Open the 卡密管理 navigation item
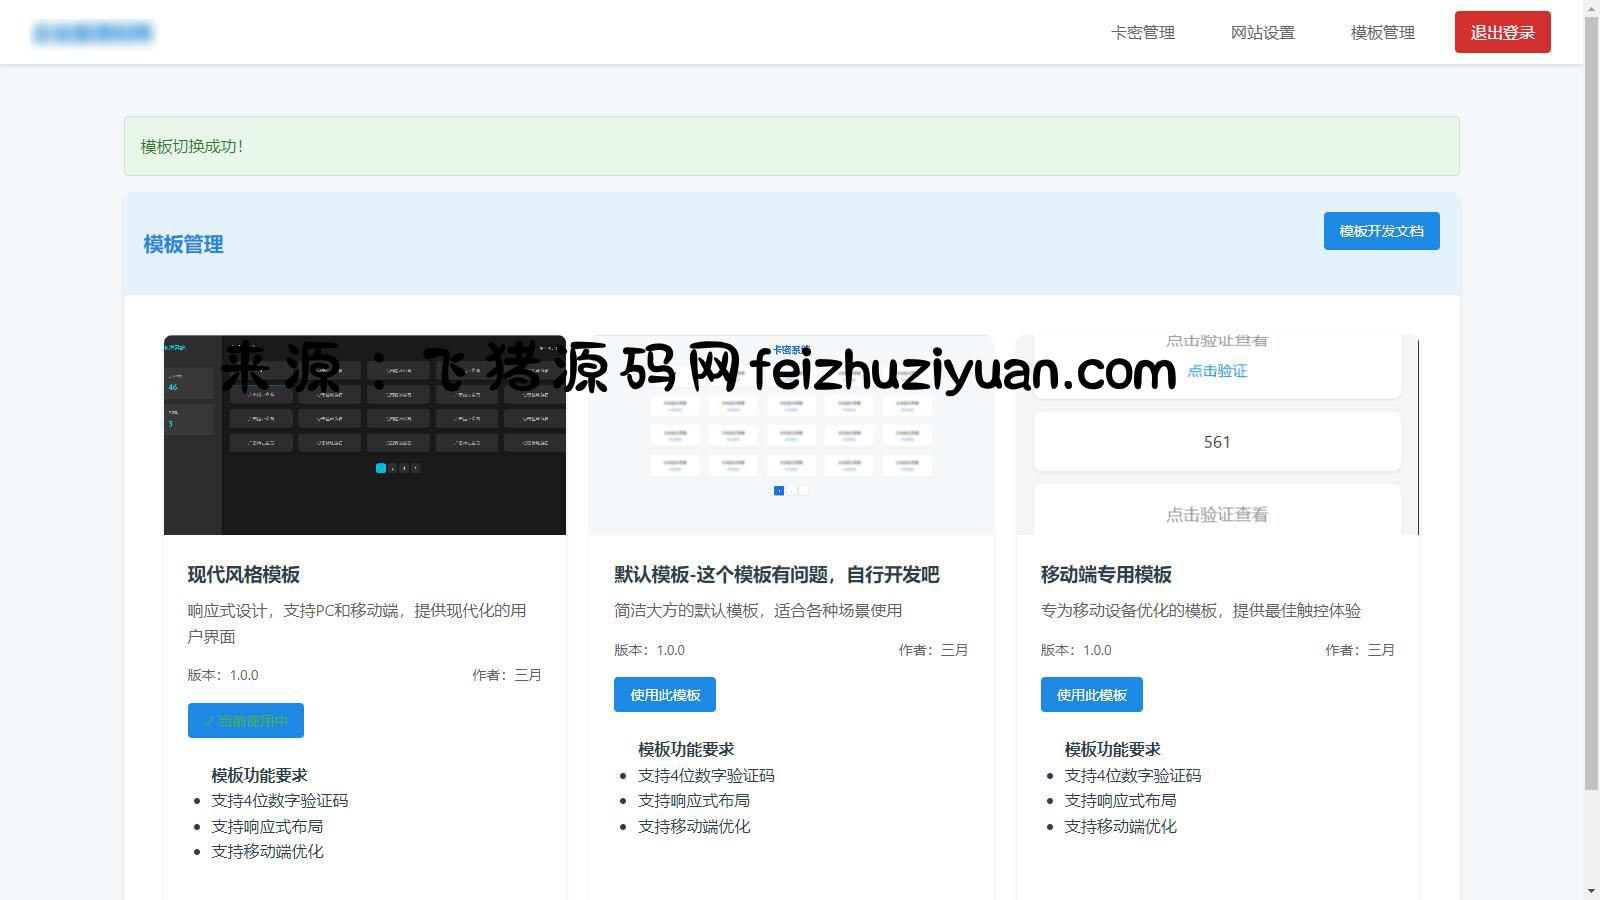 1142,33
